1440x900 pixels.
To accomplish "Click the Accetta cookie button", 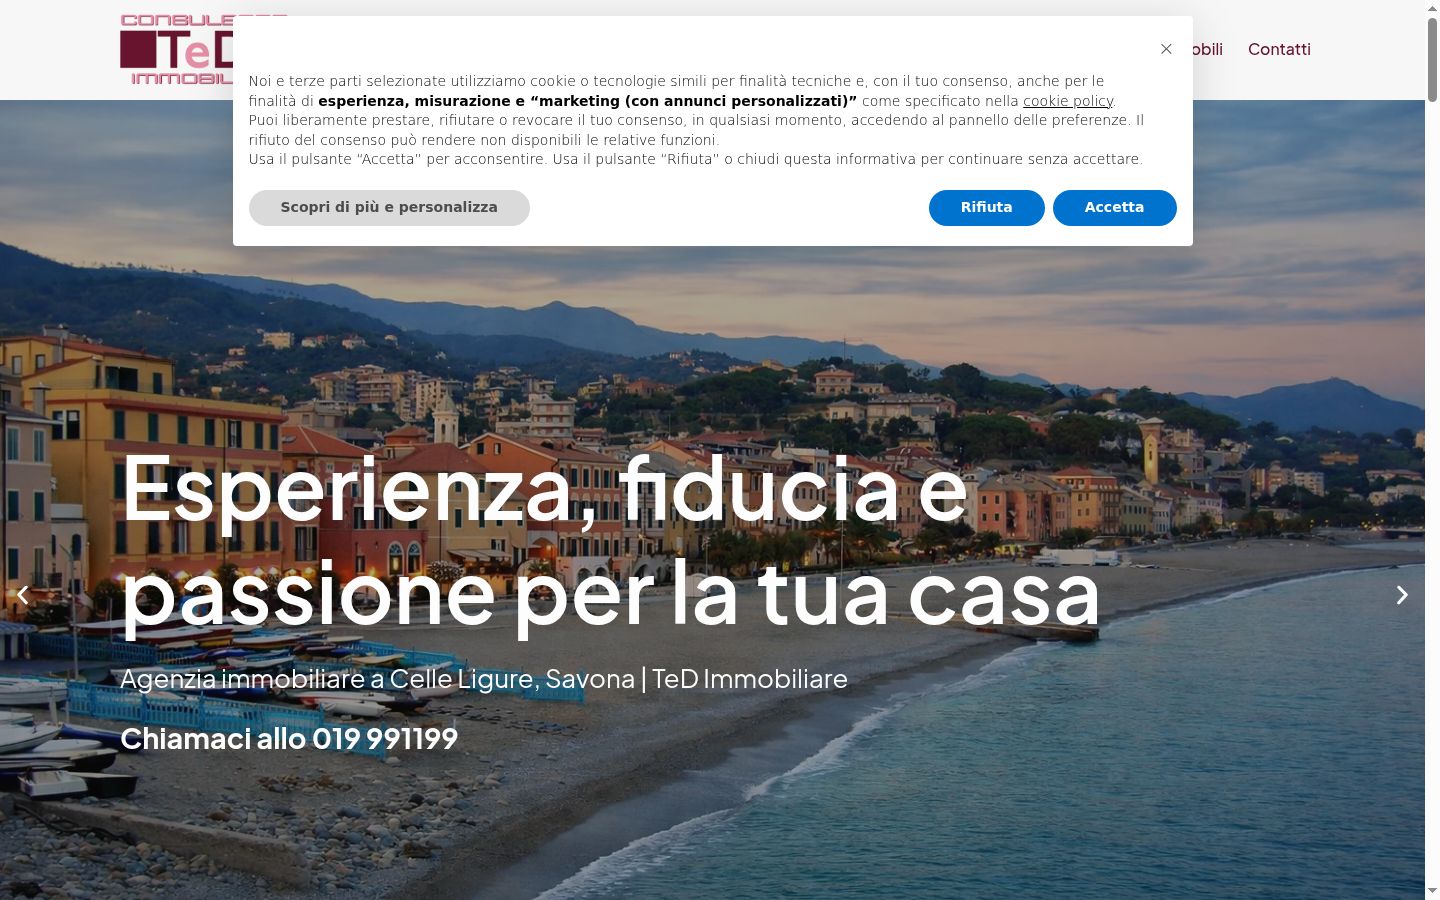I will [1114, 208].
